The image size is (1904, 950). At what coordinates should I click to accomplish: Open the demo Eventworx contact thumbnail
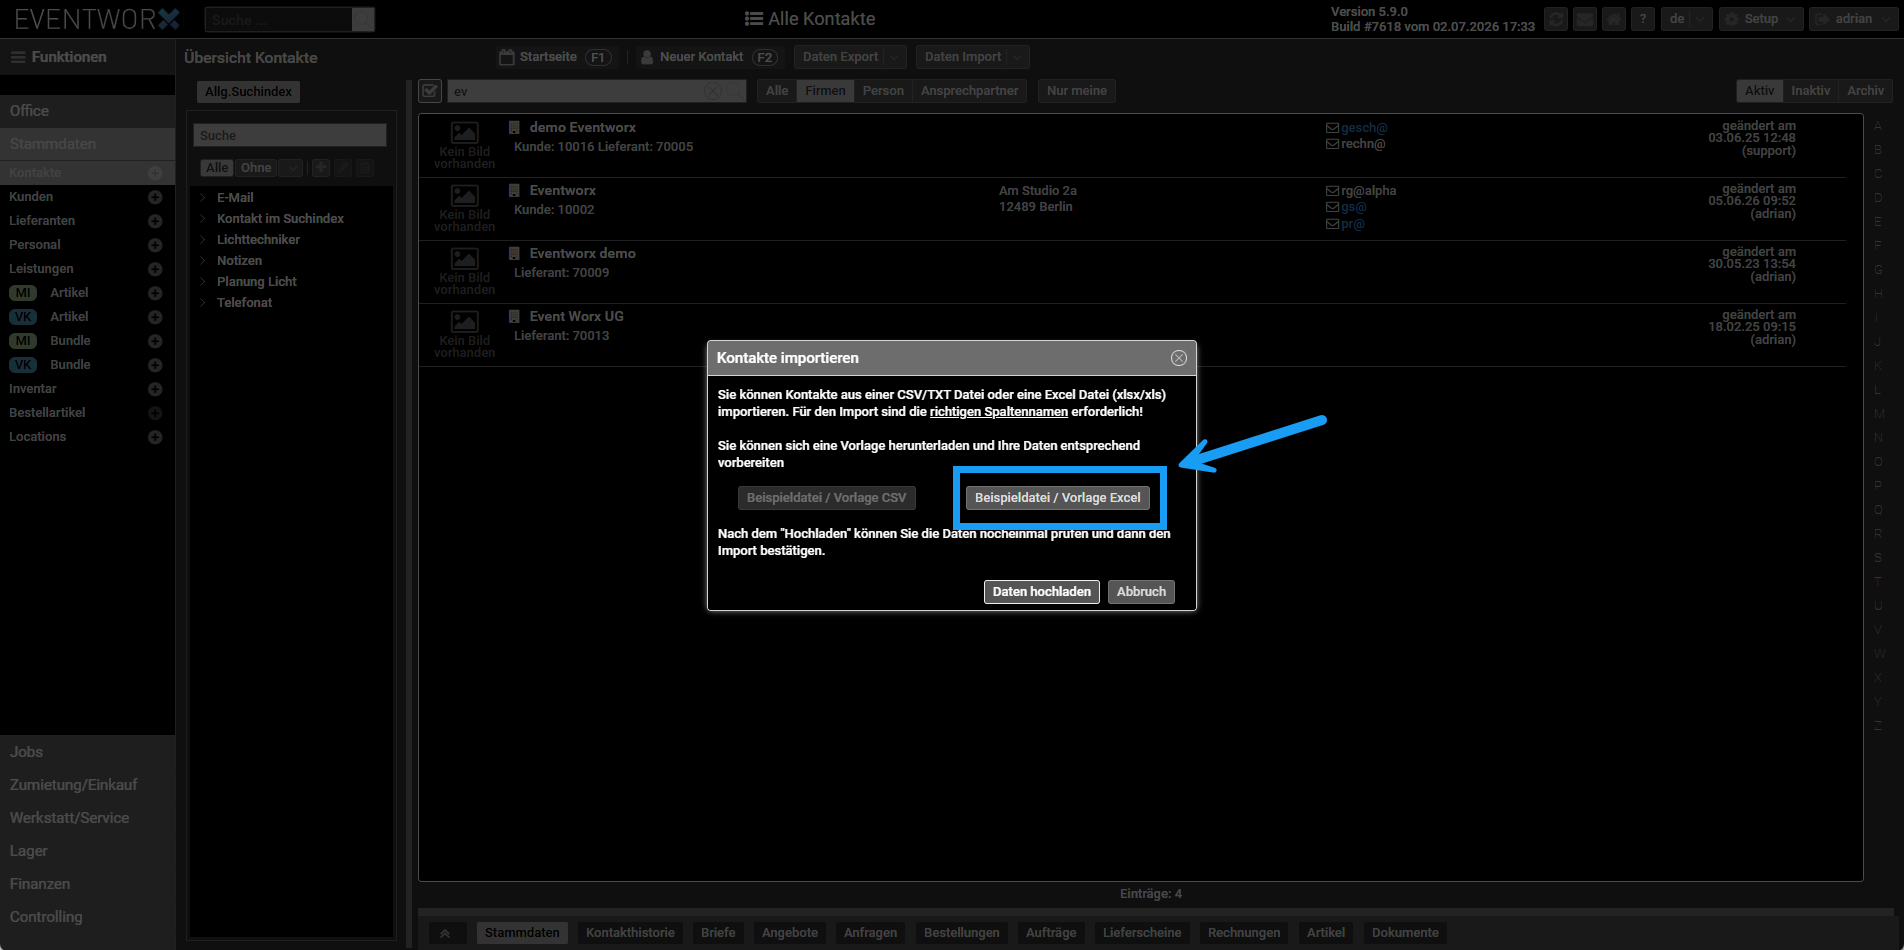(464, 145)
